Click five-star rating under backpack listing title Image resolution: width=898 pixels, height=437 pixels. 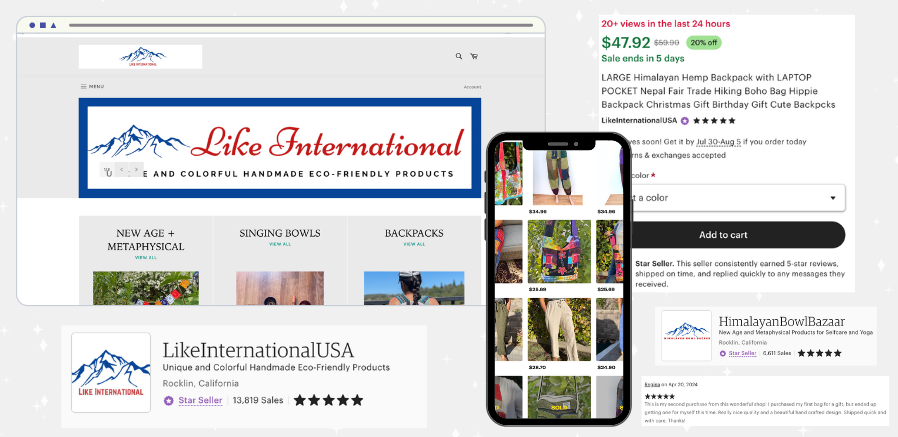click(x=714, y=121)
